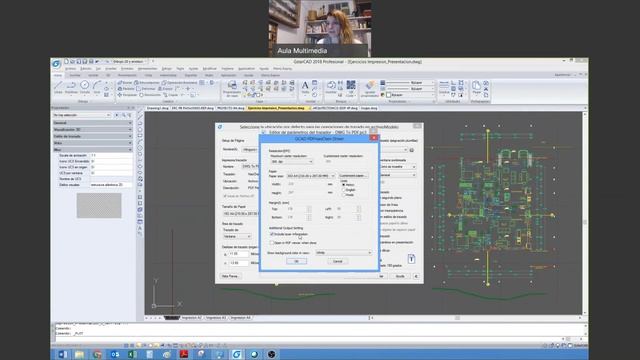Select the Pixels units radio button
This screenshot has height=360, width=640.
(x=344, y=195)
